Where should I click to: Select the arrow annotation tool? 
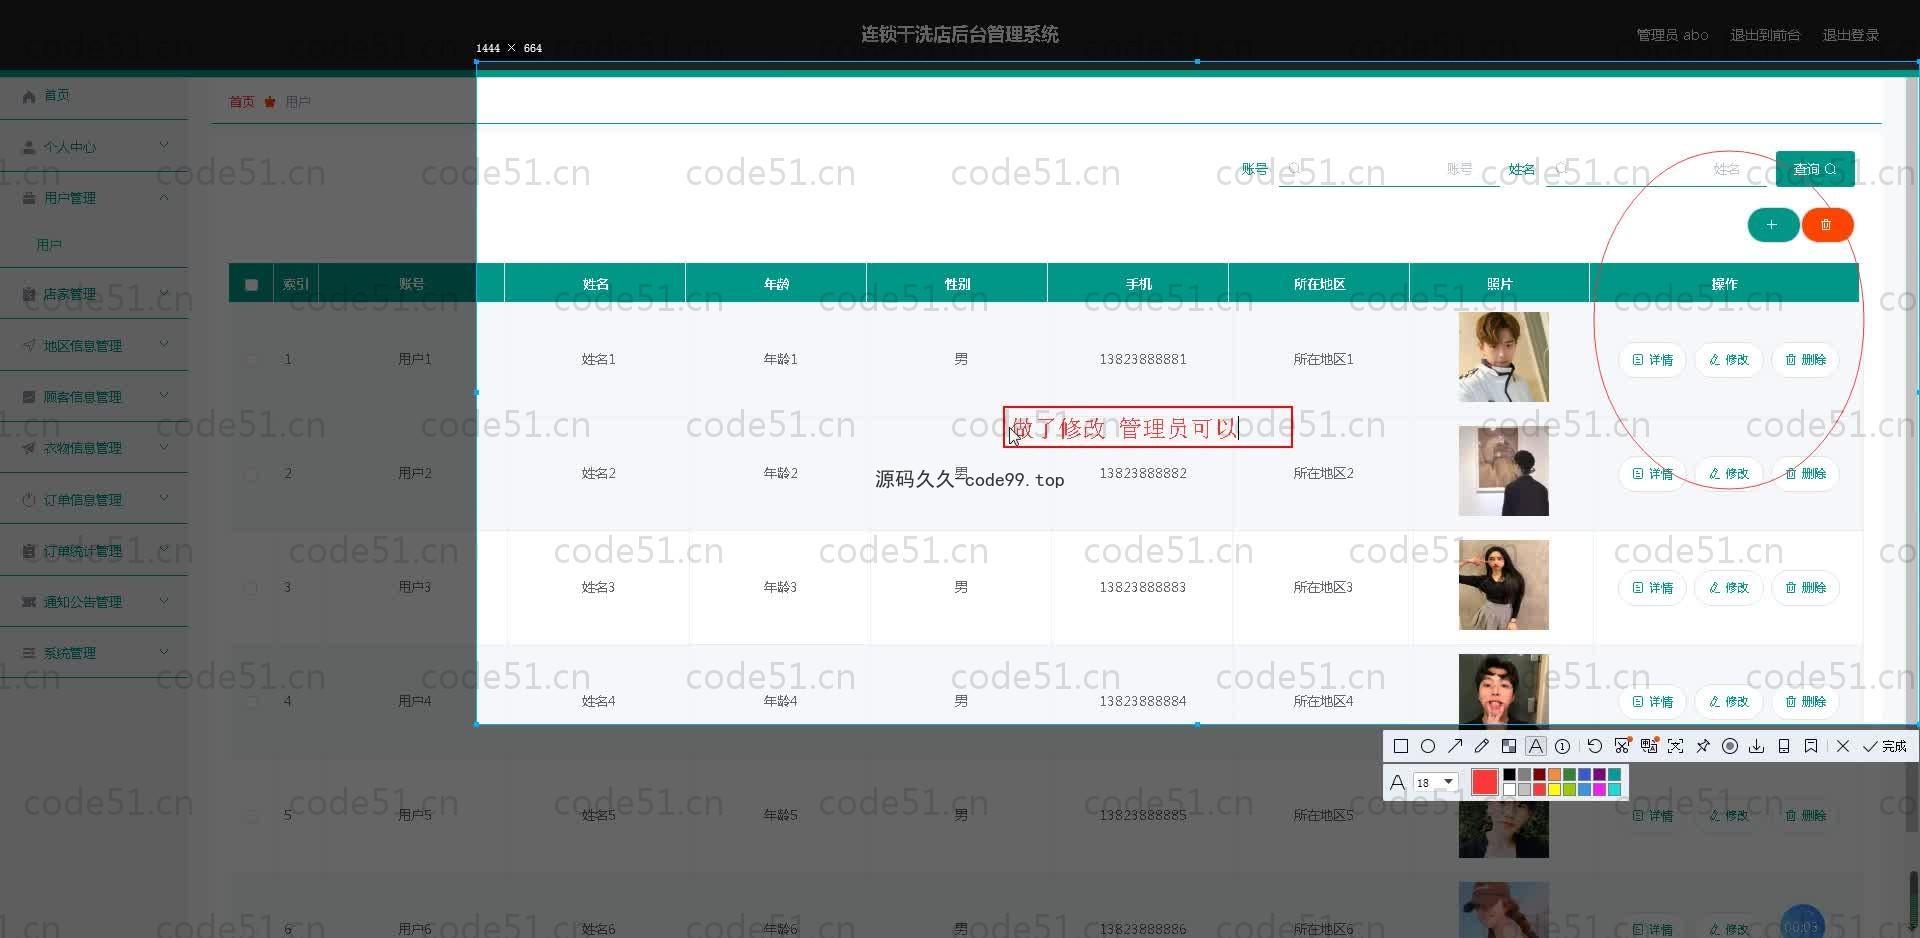(x=1455, y=746)
